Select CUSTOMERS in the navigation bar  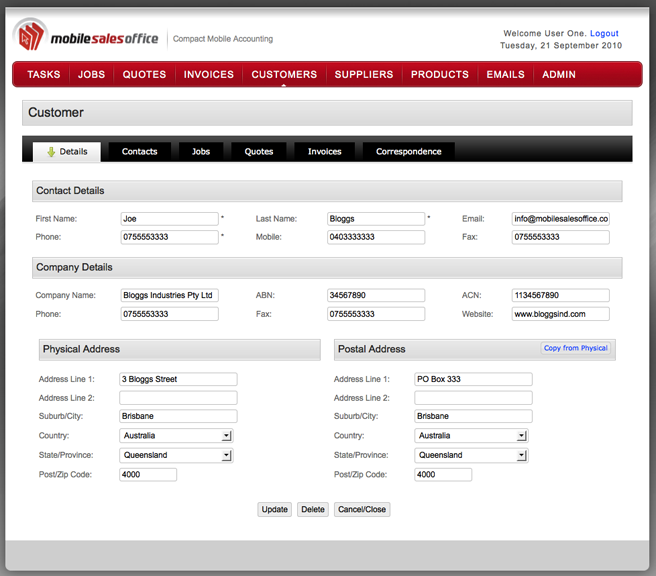[x=284, y=74]
